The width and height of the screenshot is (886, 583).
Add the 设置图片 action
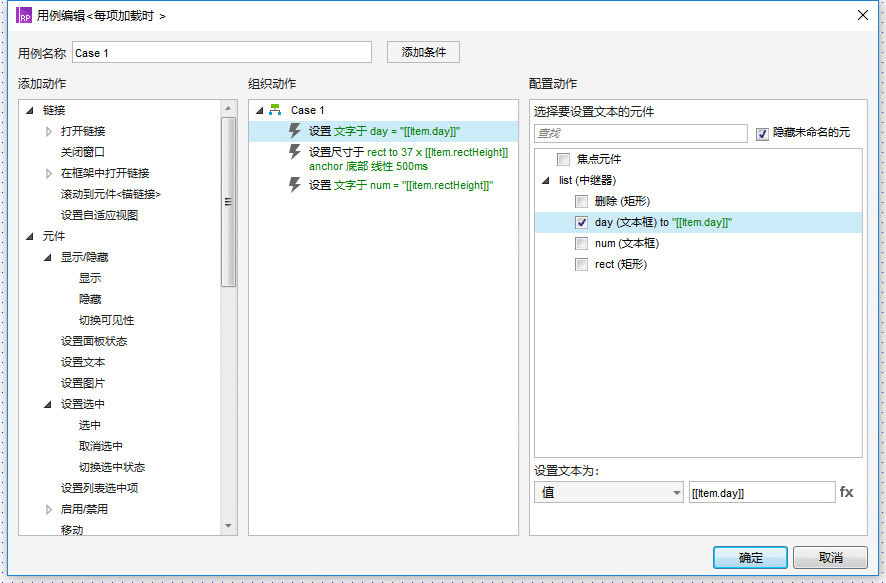coord(83,383)
